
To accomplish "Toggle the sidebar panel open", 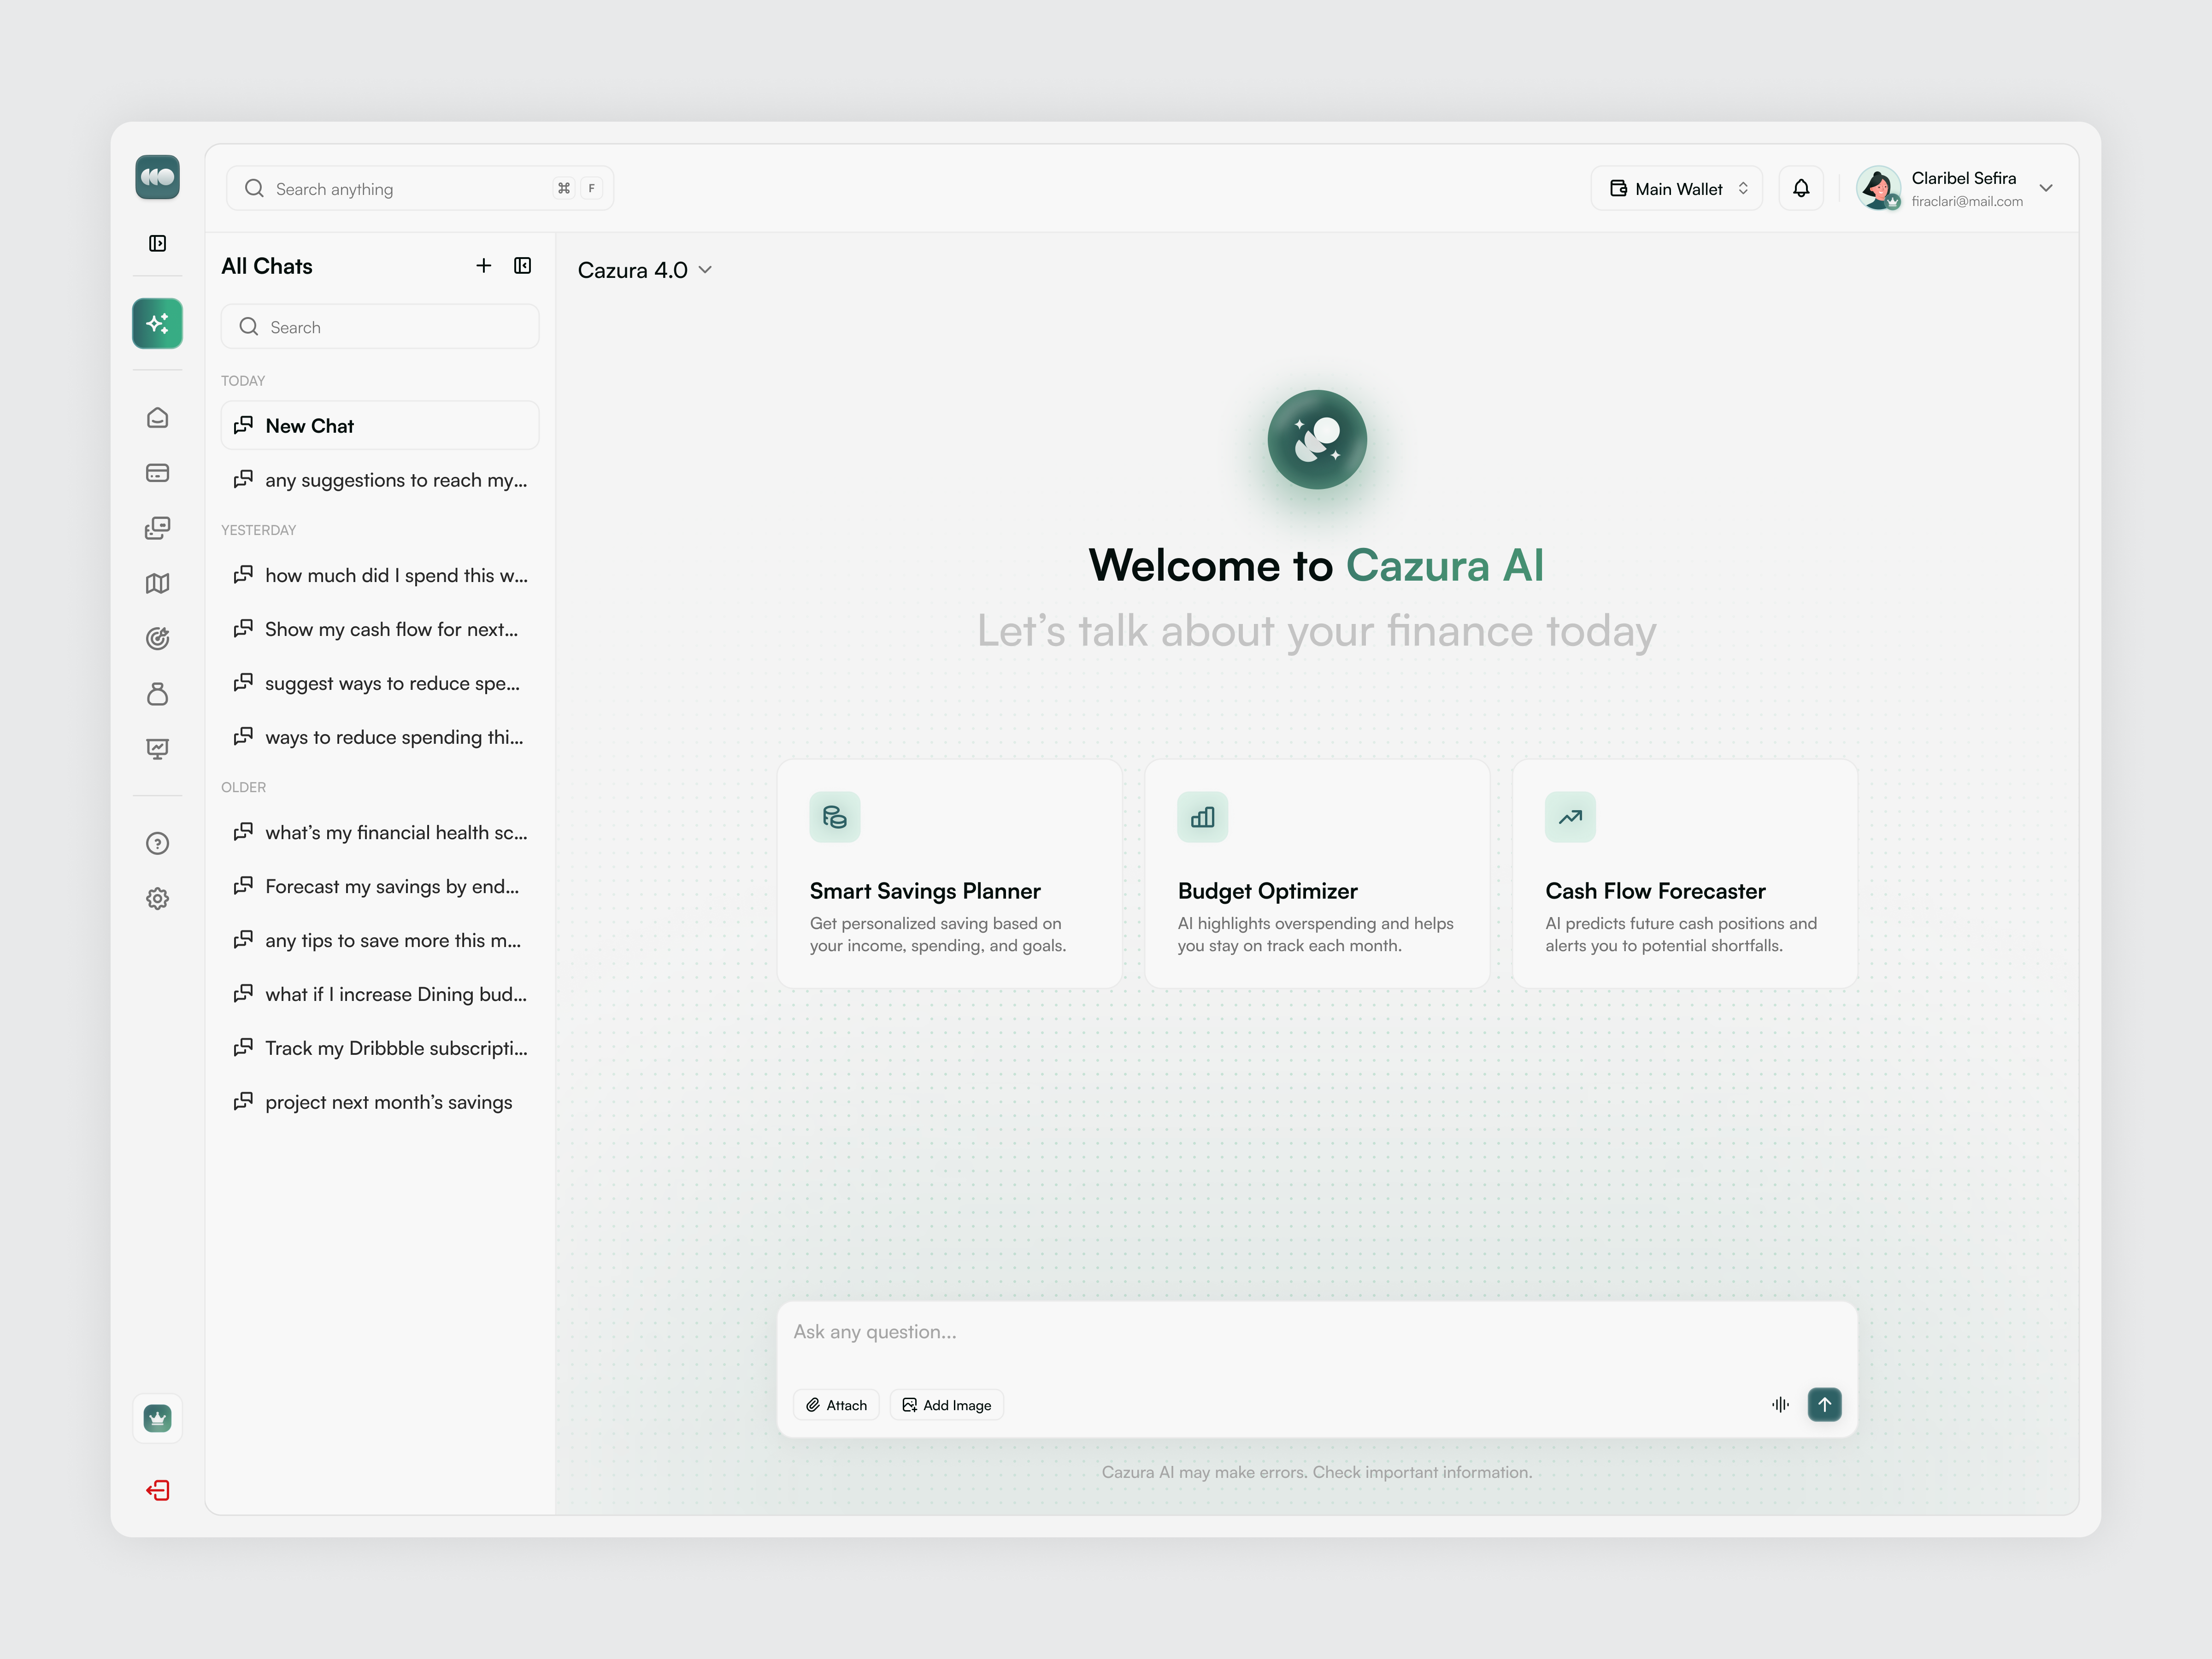I will (157, 243).
